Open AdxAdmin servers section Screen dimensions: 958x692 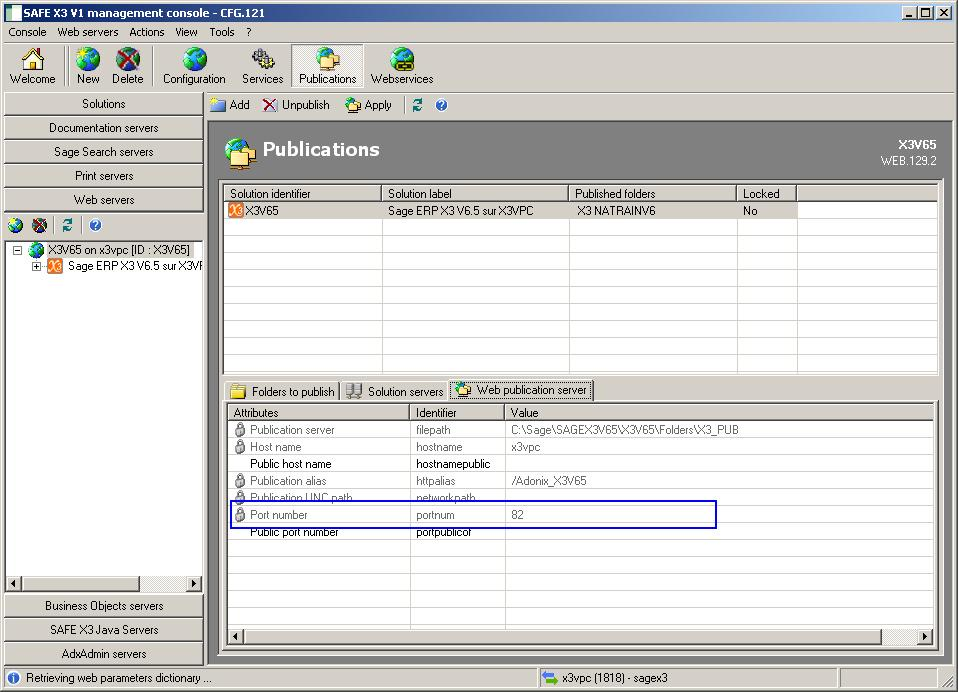point(104,654)
